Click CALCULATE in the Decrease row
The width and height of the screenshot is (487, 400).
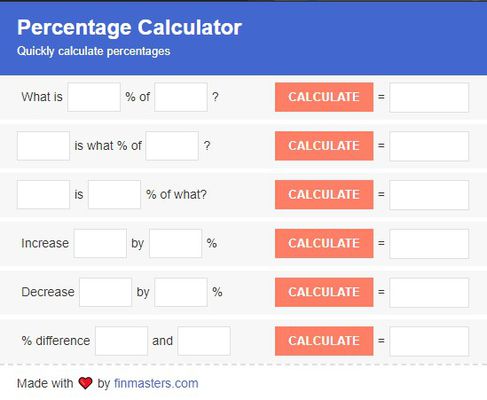tap(324, 292)
